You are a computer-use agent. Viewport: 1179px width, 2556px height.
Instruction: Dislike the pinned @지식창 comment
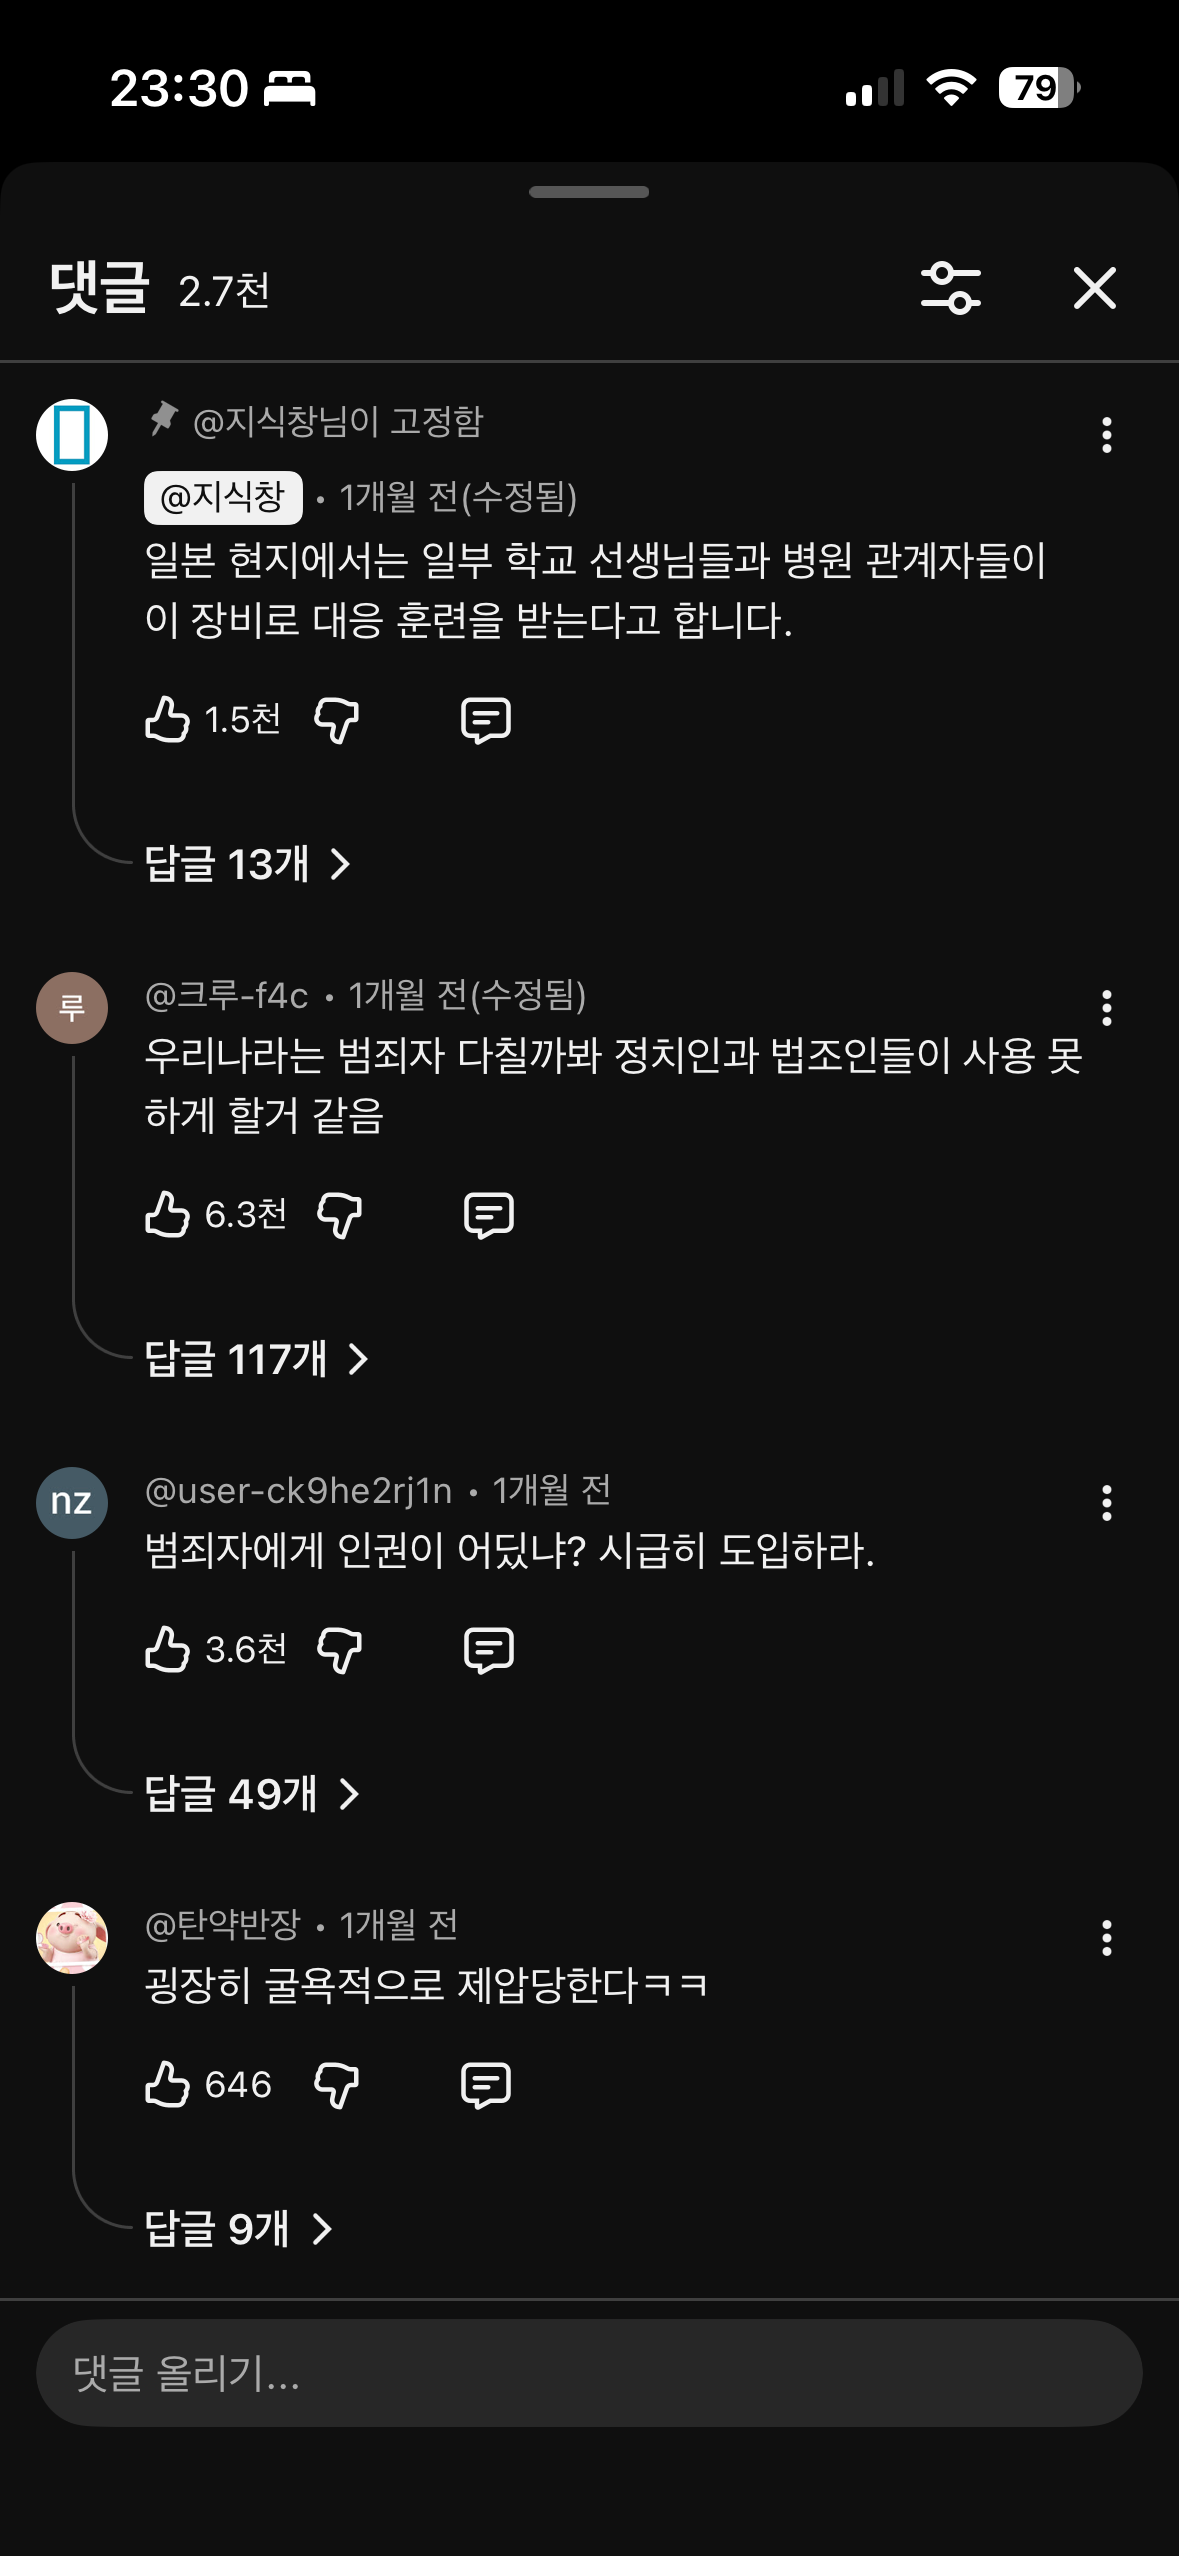[x=337, y=719]
